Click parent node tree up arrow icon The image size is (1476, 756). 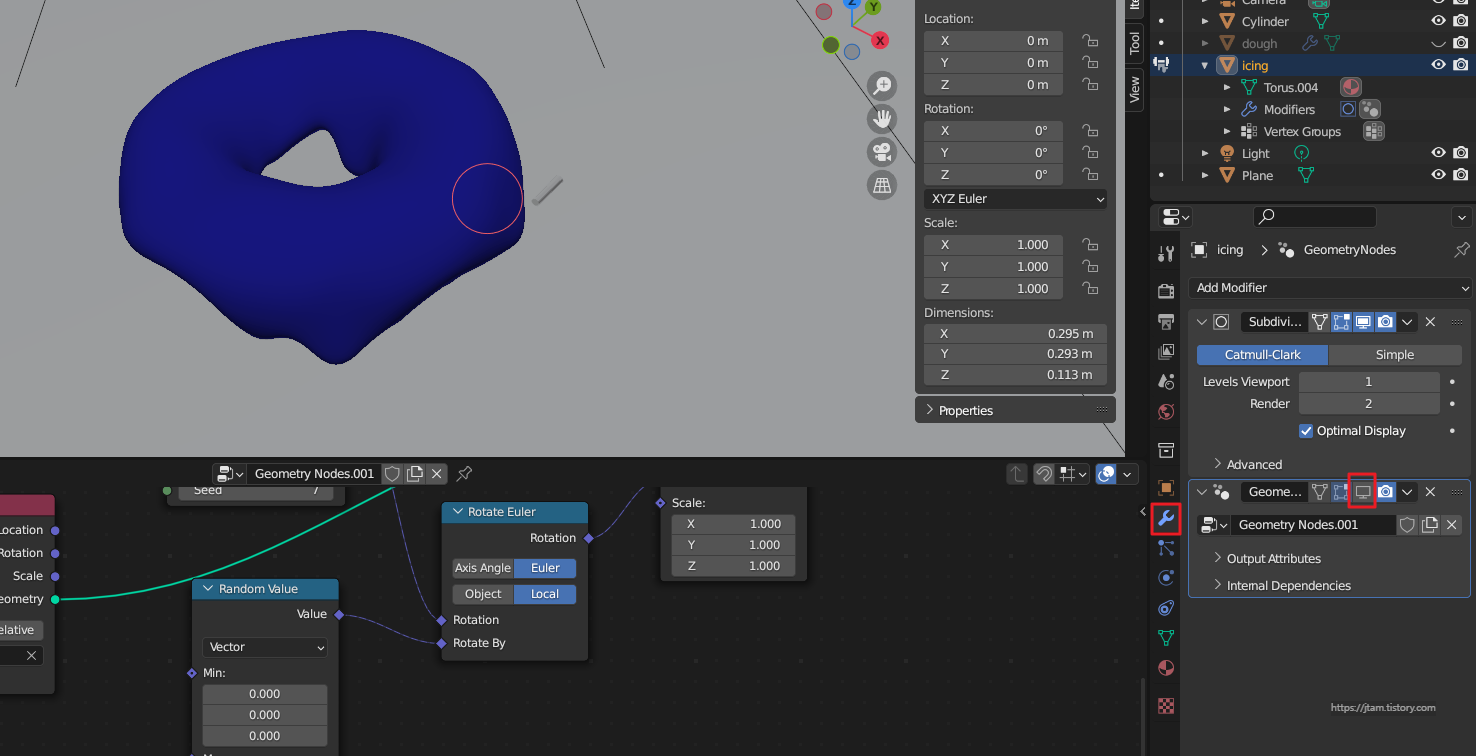pos(1017,474)
